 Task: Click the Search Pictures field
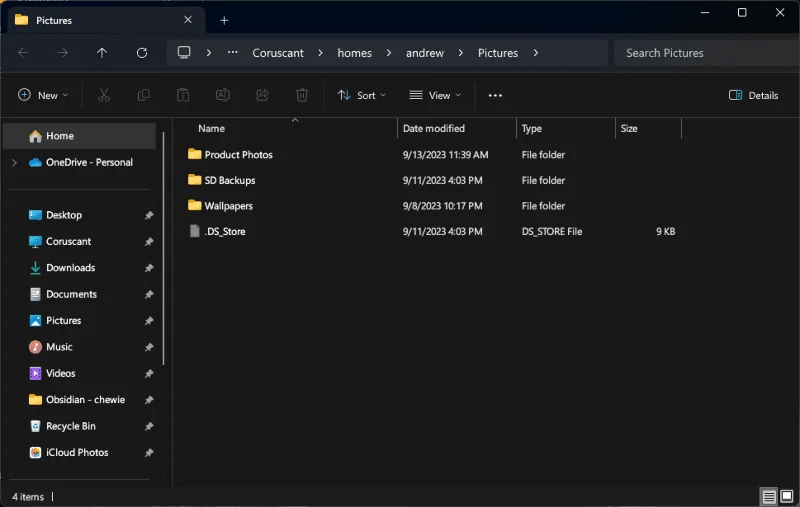(707, 53)
